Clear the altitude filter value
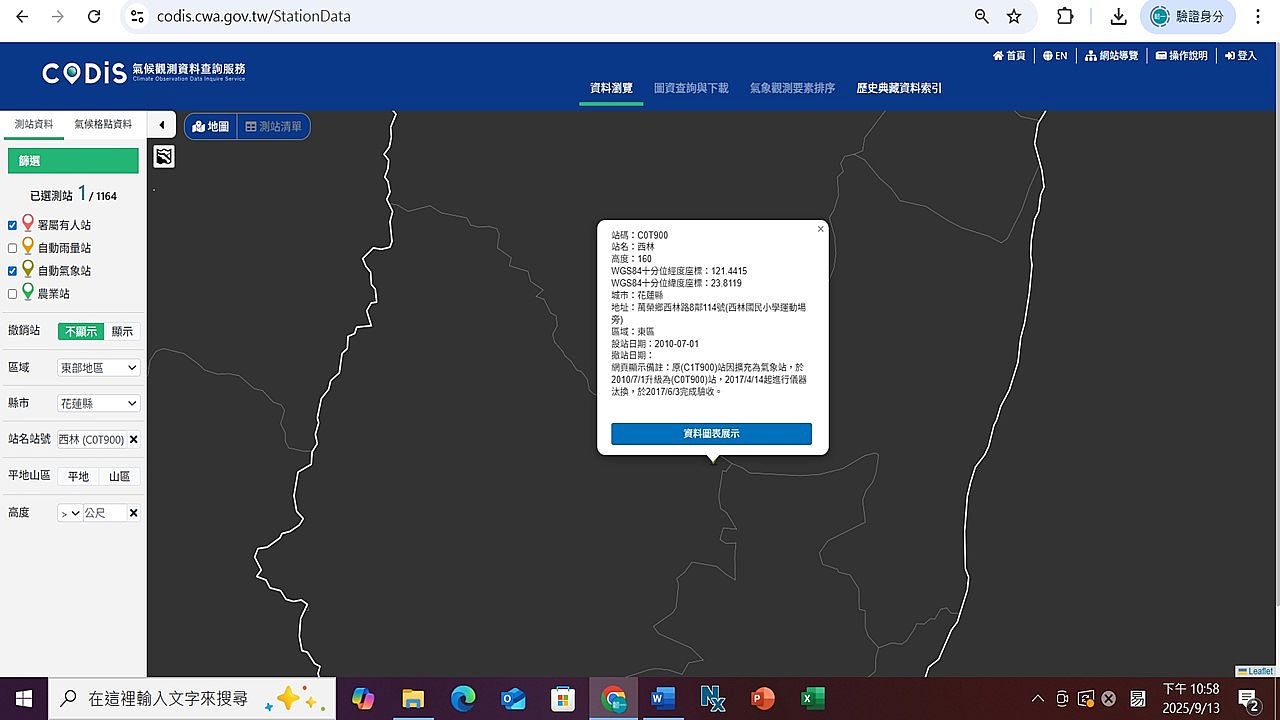The image size is (1280, 720). pyautogui.click(x=134, y=513)
